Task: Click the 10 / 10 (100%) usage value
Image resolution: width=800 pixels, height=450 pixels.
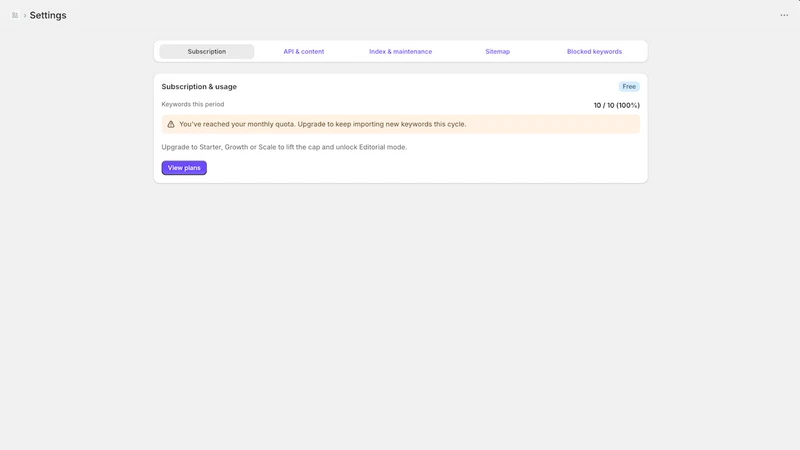Action: 616,105
